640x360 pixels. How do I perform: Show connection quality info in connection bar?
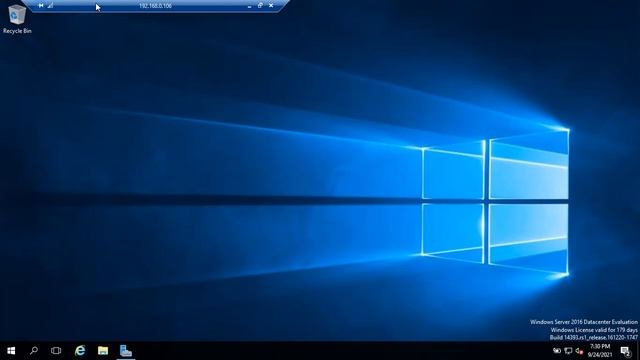(51, 6)
